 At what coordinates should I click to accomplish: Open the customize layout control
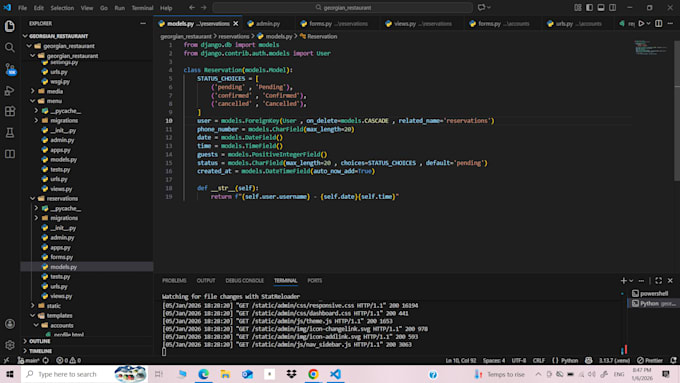click(578, 7)
